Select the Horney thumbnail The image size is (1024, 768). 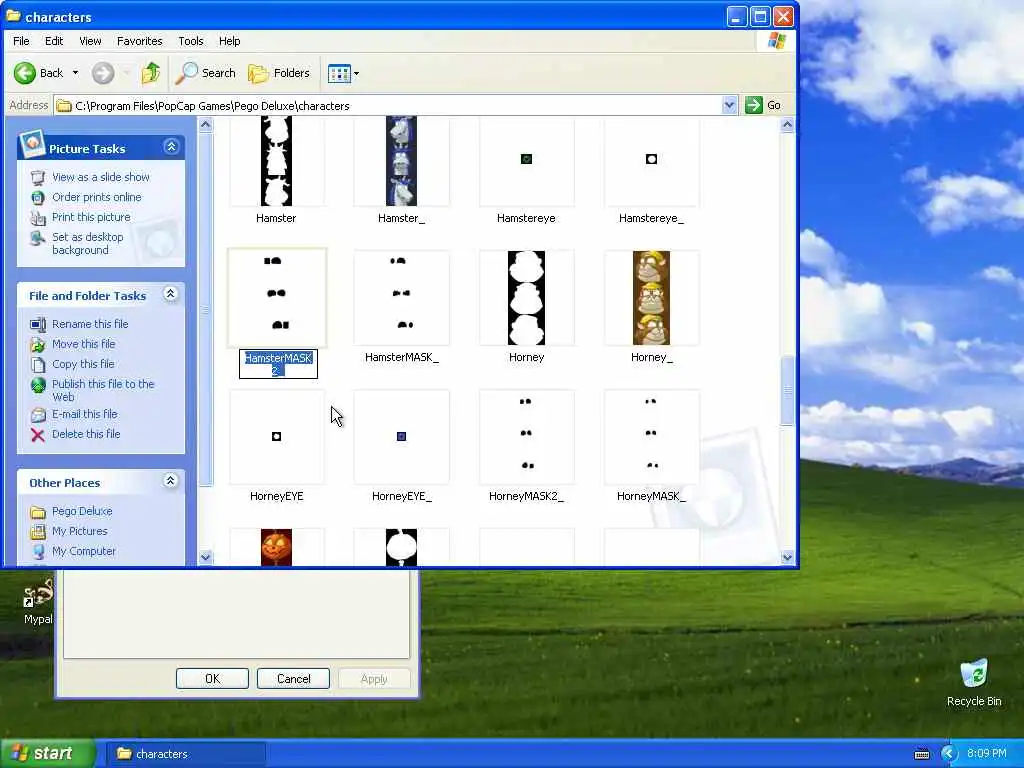pos(526,298)
